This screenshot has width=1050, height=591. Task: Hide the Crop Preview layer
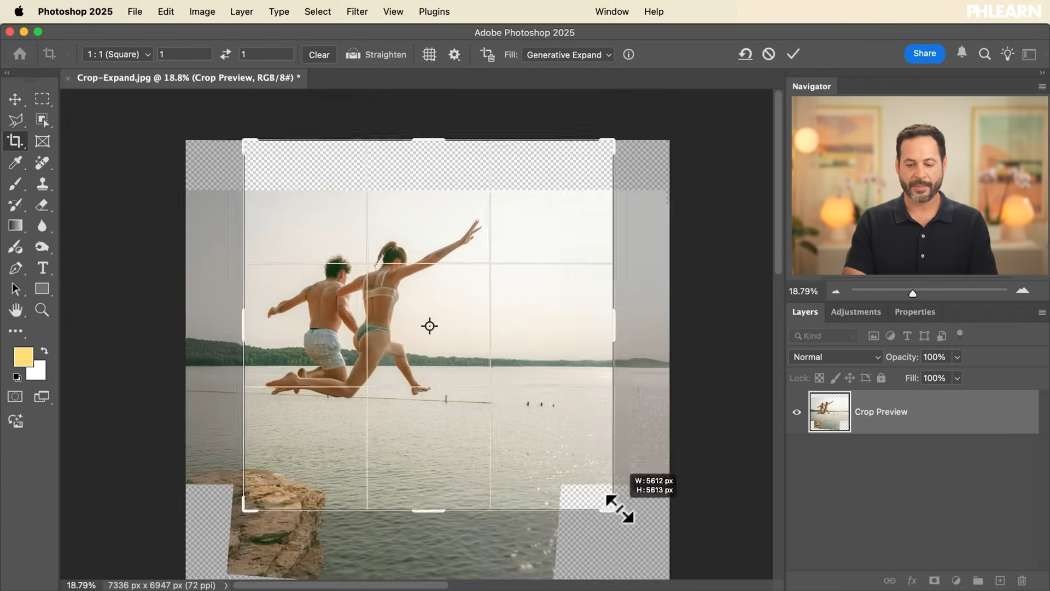[x=796, y=412]
